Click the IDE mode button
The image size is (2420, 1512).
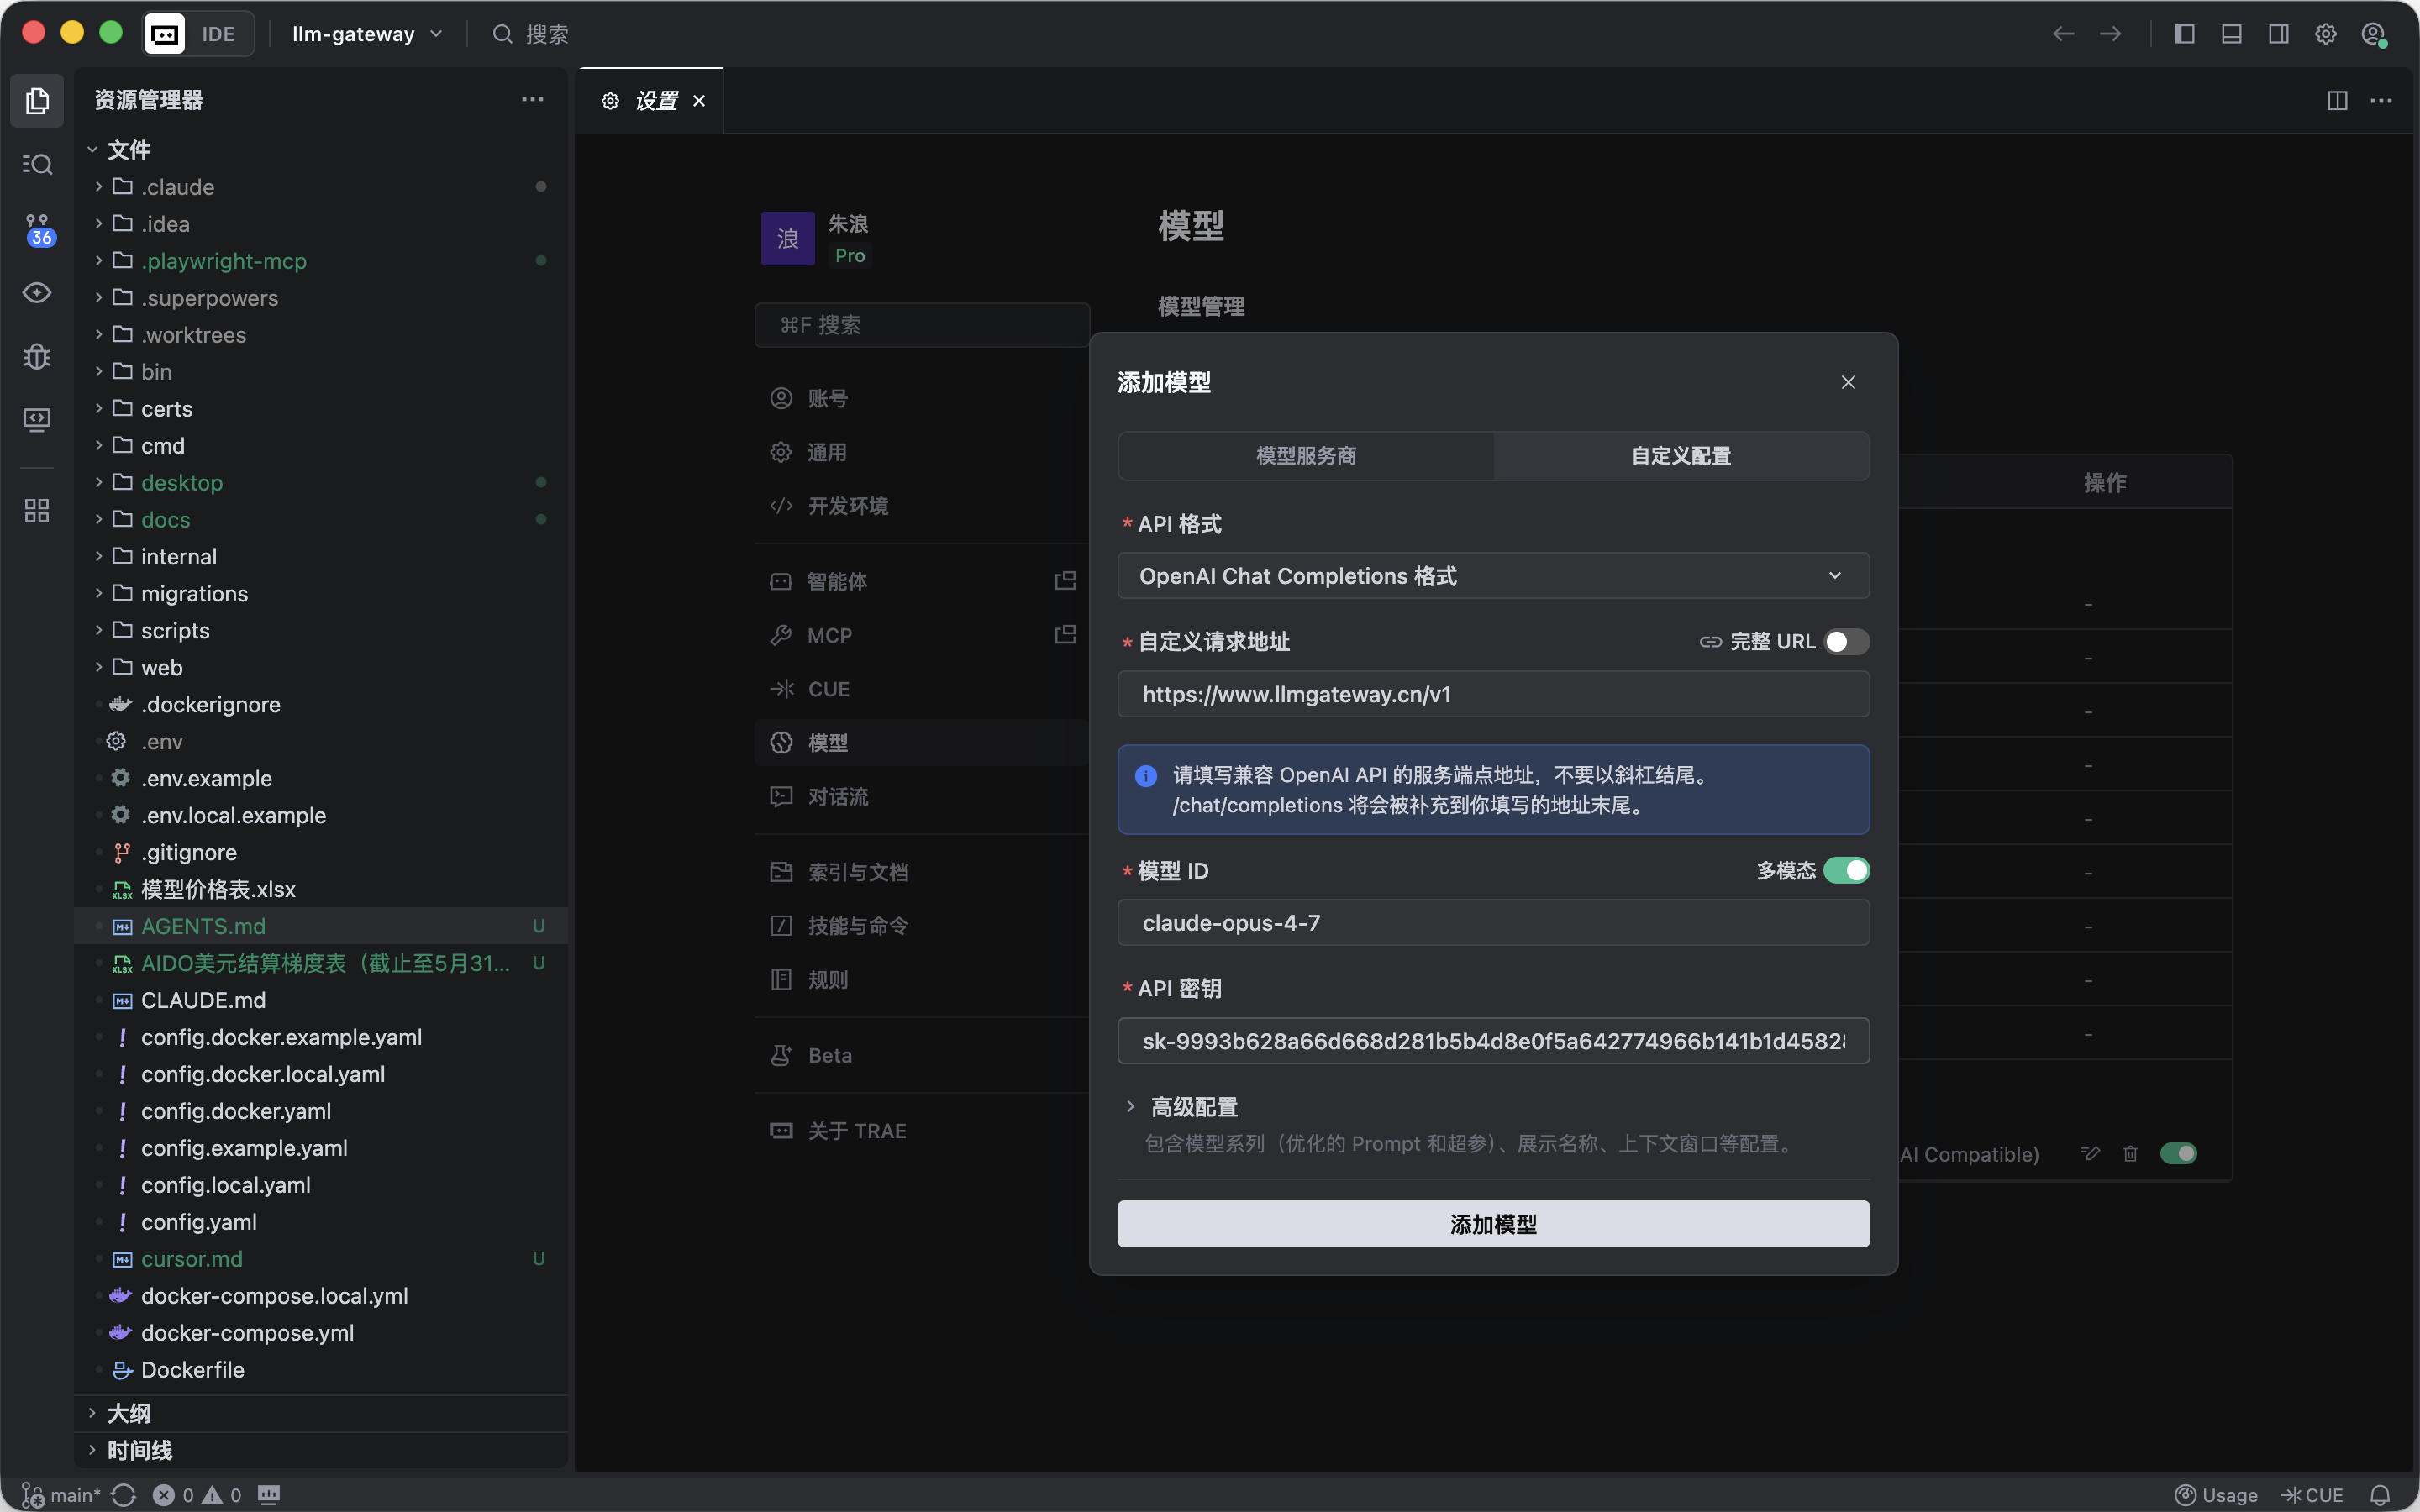(x=198, y=34)
